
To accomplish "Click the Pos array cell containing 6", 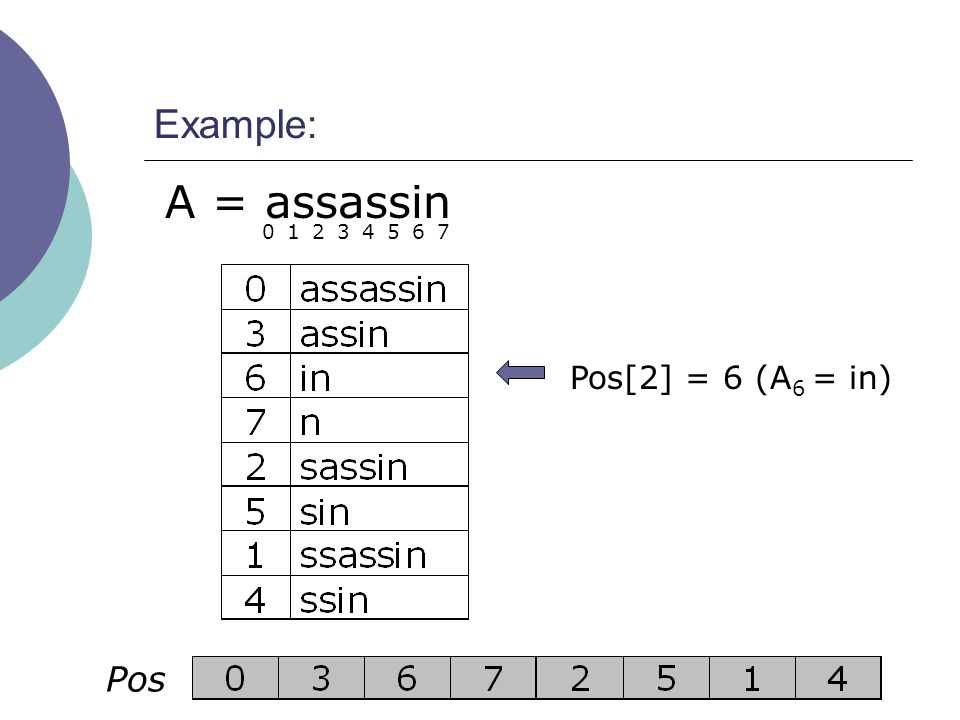I will click(x=408, y=678).
